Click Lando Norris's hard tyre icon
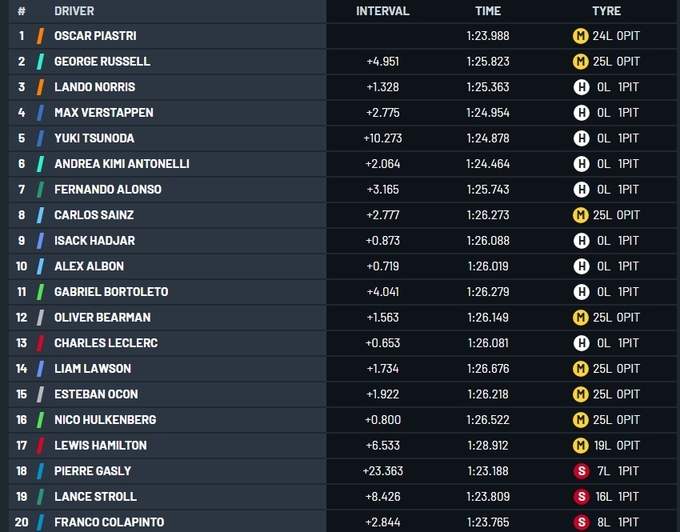This screenshot has width=680, height=532. (x=579, y=87)
